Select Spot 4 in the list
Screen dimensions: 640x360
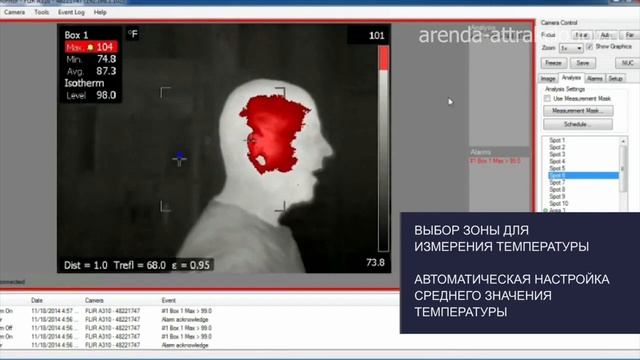[557, 161]
